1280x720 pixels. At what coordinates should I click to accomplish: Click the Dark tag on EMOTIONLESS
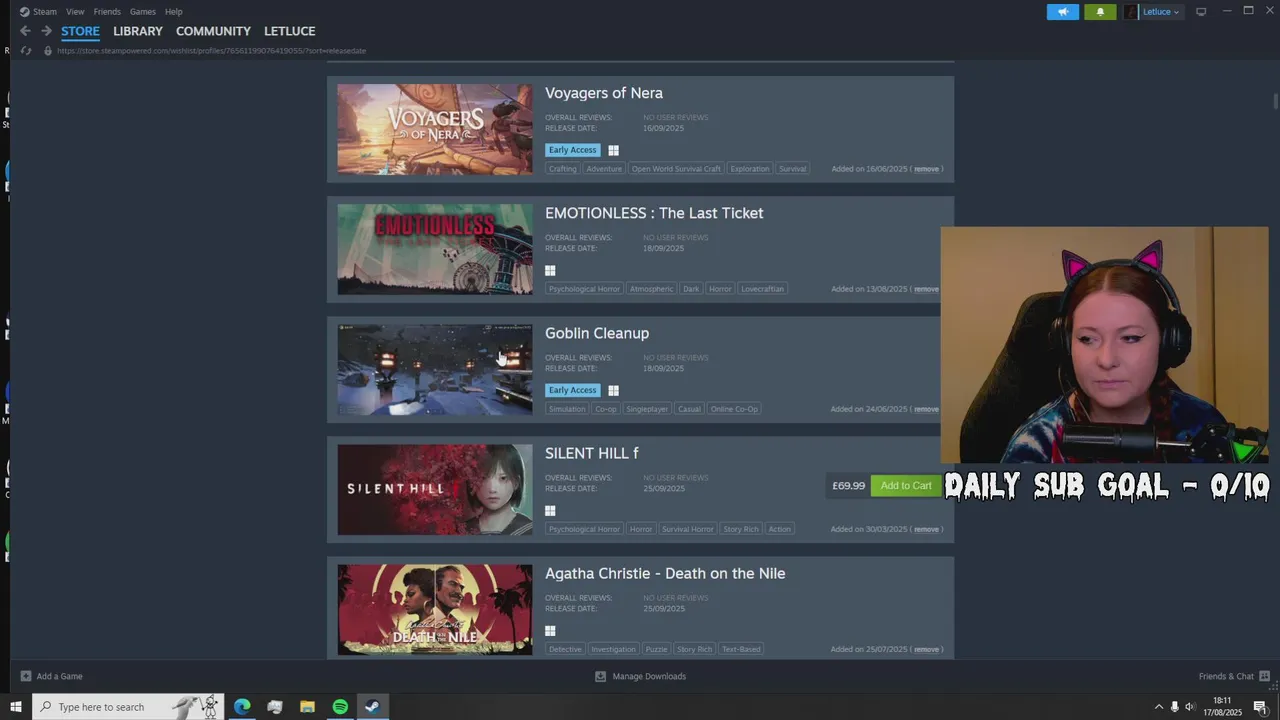pos(691,289)
